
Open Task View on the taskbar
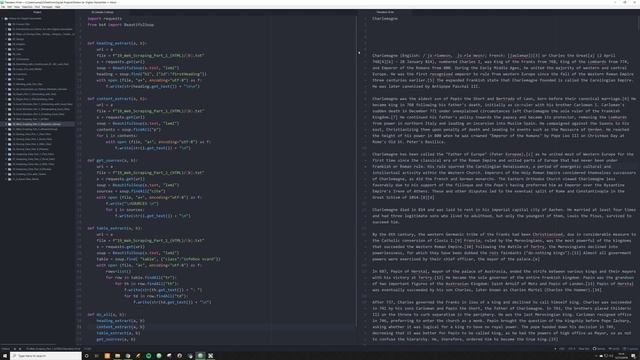pos(97,356)
